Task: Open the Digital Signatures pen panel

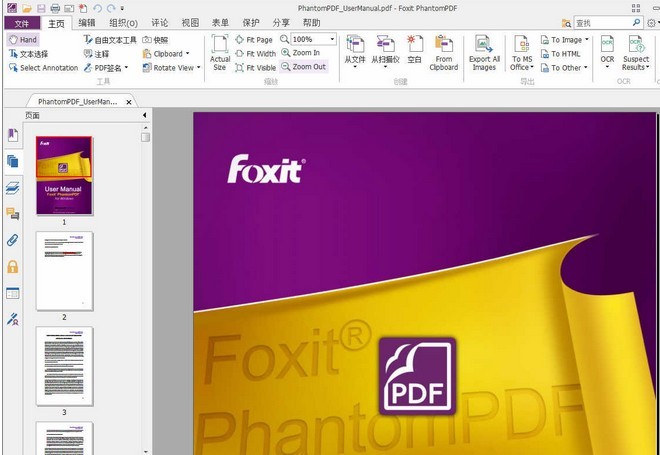Action: pyautogui.click(x=13, y=319)
